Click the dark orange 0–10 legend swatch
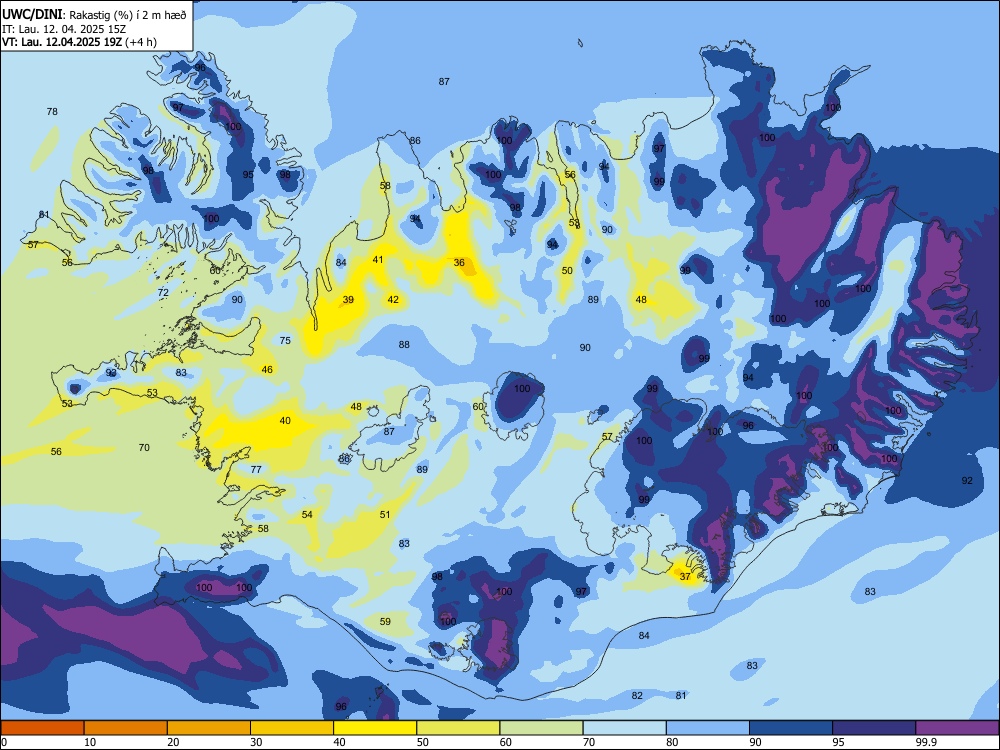The width and height of the screenshot is (1000, 750). (x=42, y=728)
